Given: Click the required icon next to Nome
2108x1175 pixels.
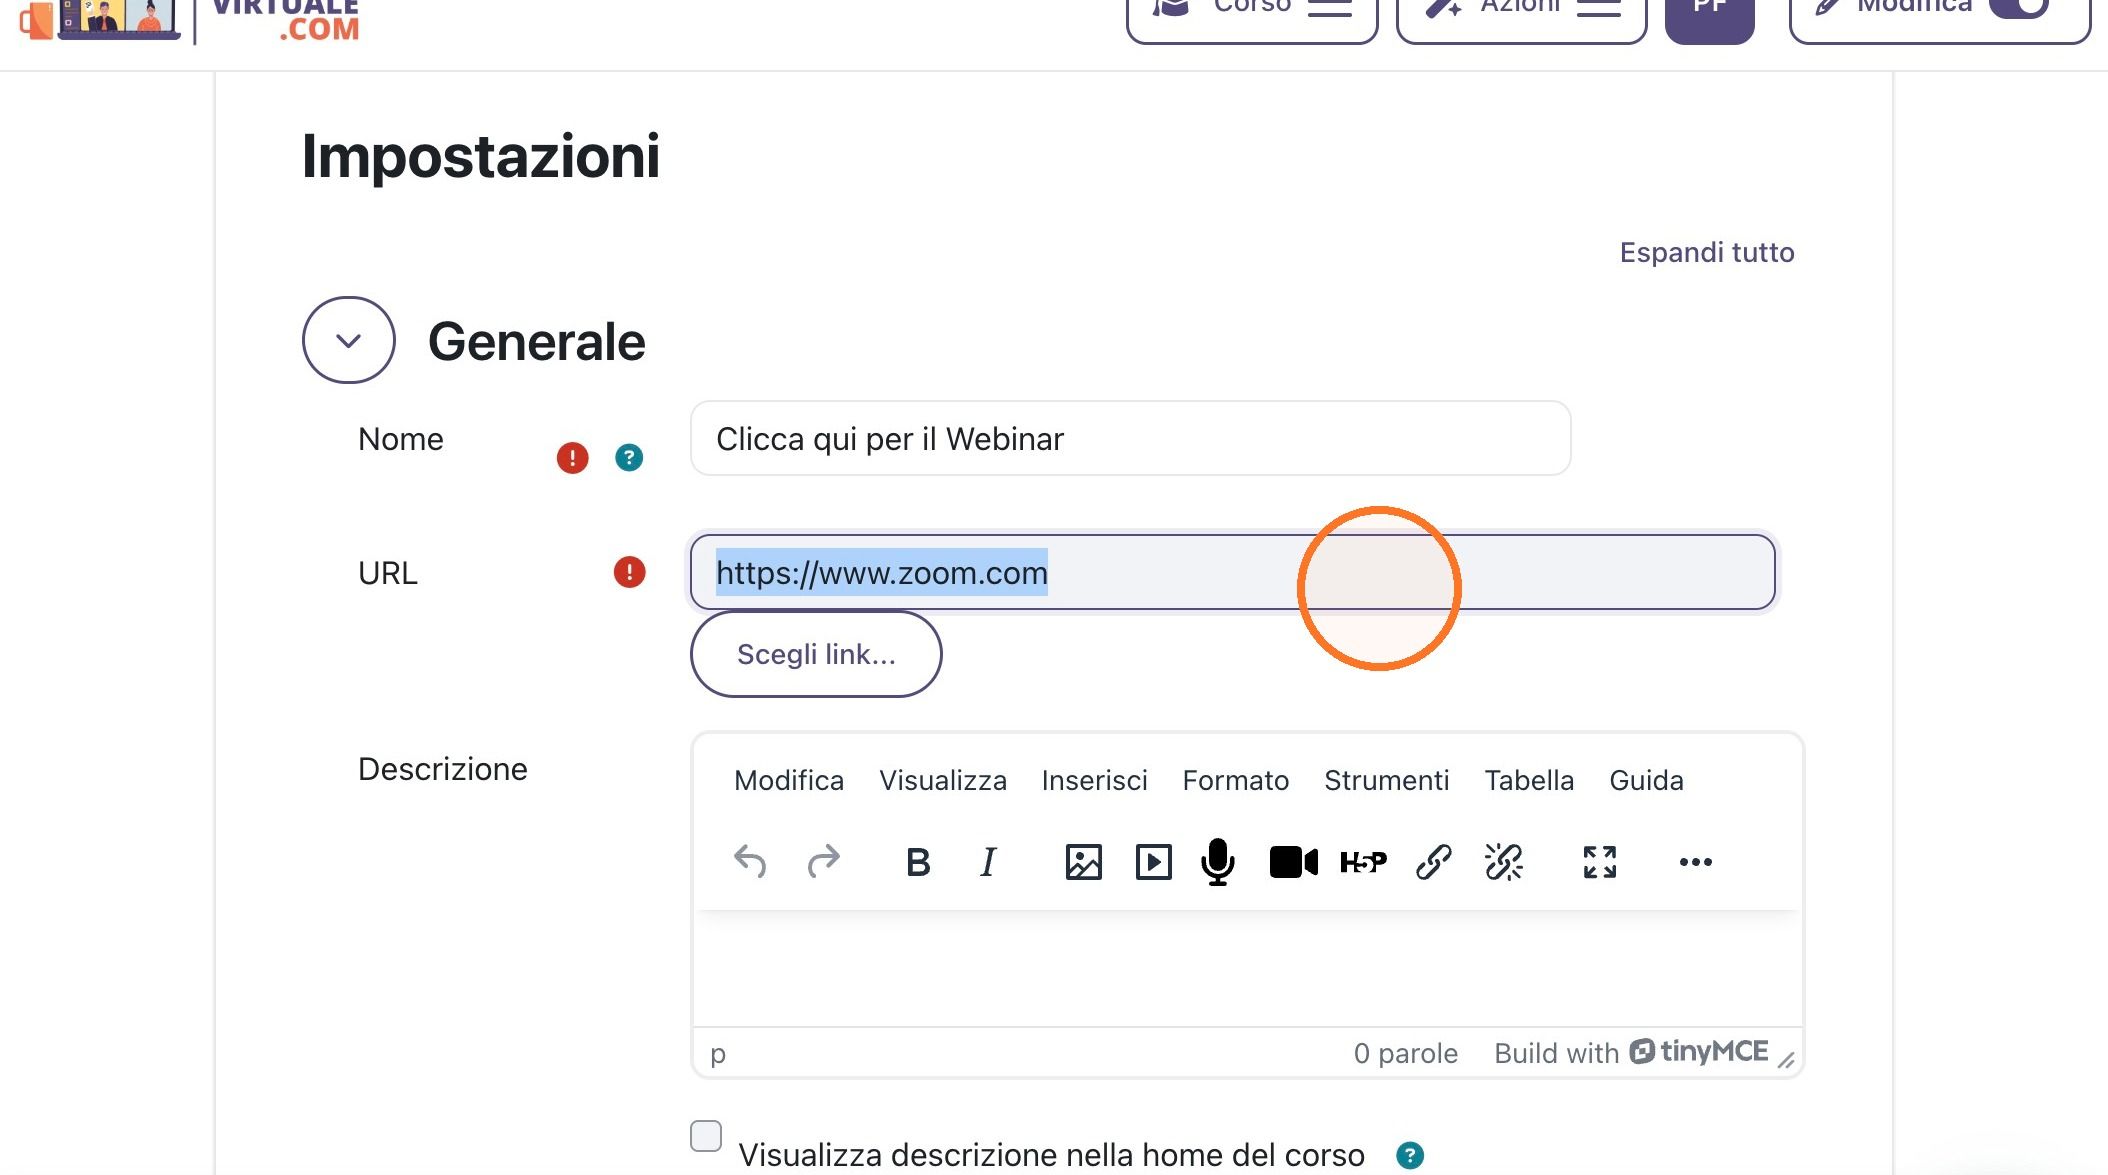Looking at the screenshot, I should (572, 458).
